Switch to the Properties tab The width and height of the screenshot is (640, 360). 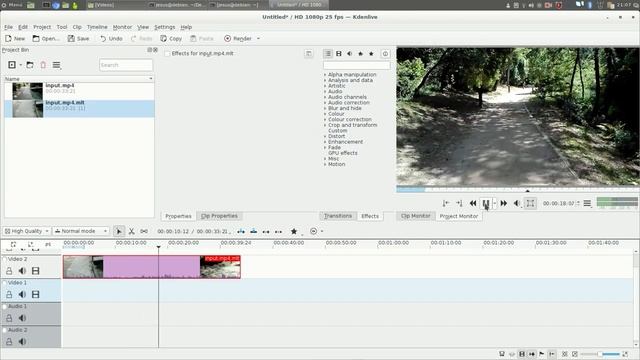tap(178, 216)
